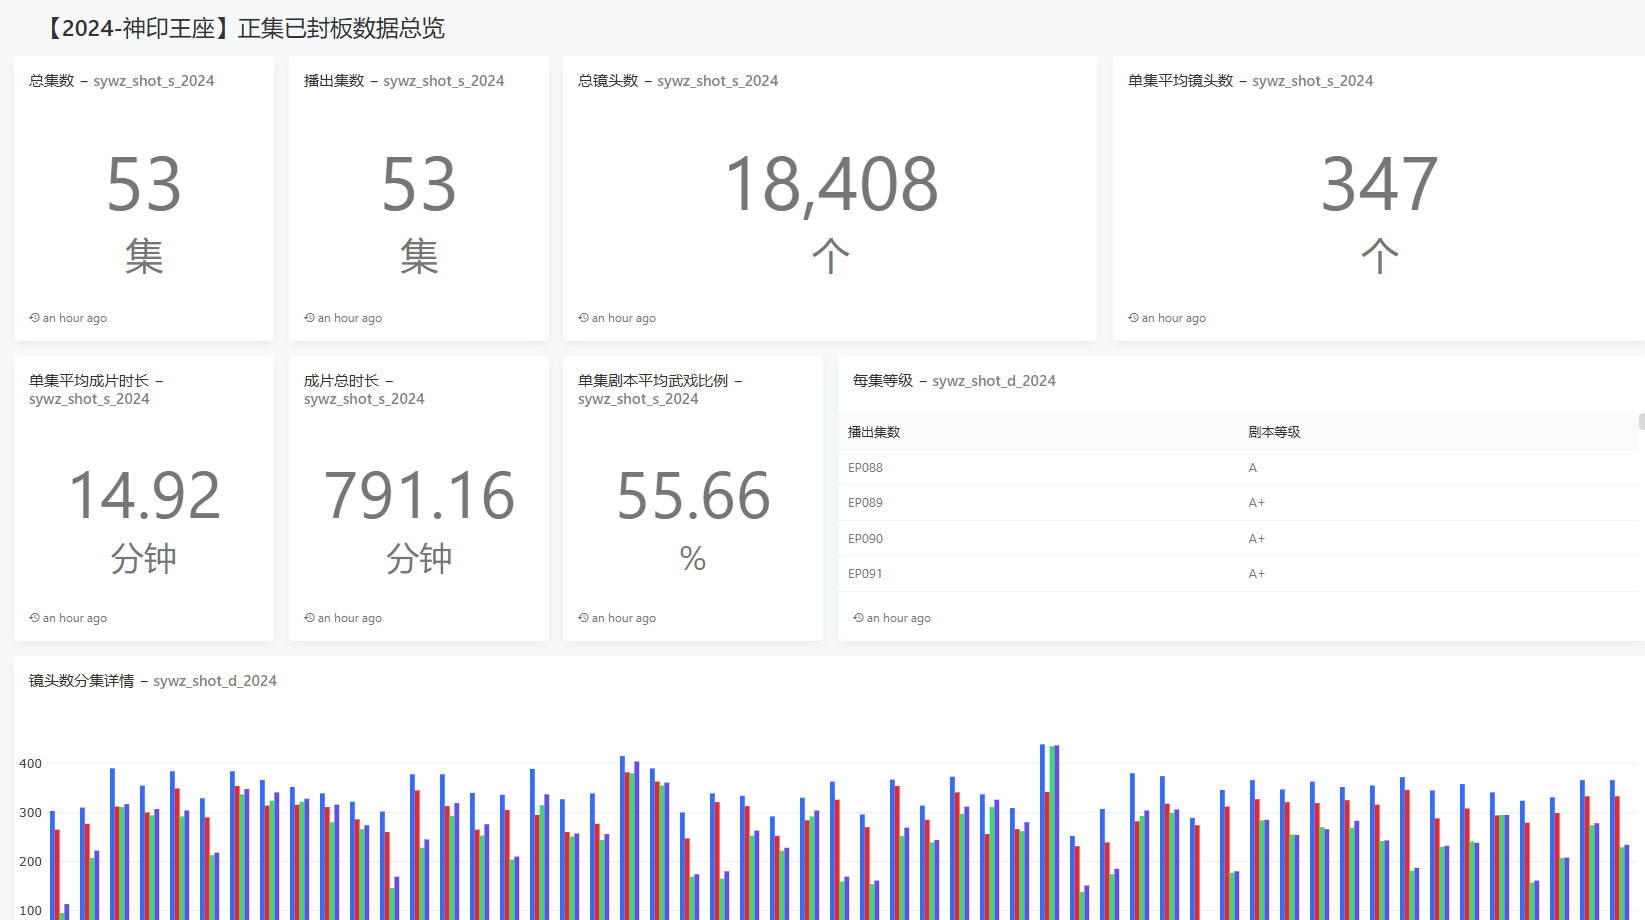This screenshot has width=1645, height=920.
Task: Click the clock icon in 播出集数 widget
Action: [x=309, y=318]
